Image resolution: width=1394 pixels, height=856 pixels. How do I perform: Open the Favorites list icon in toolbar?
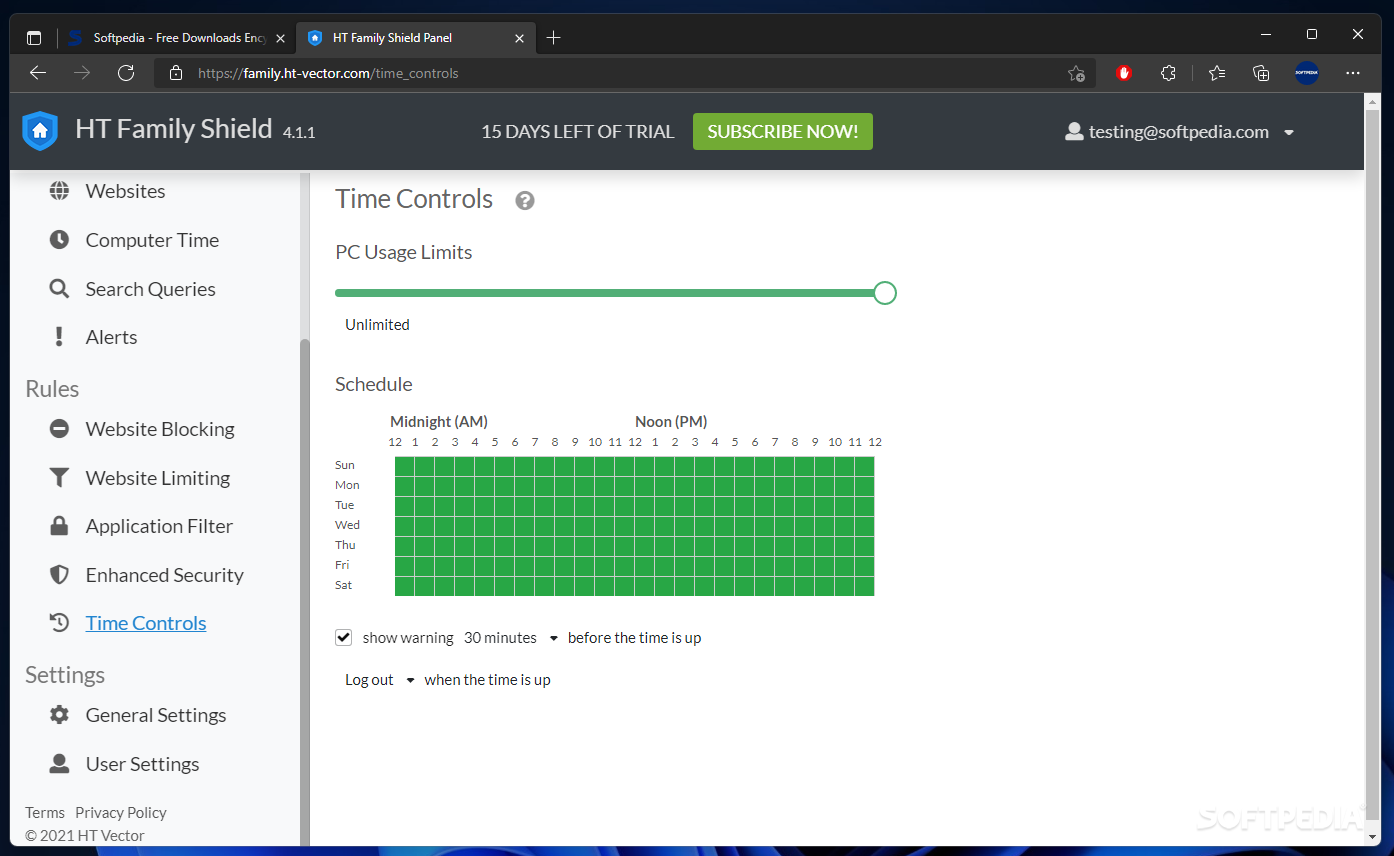point(1216,73)
